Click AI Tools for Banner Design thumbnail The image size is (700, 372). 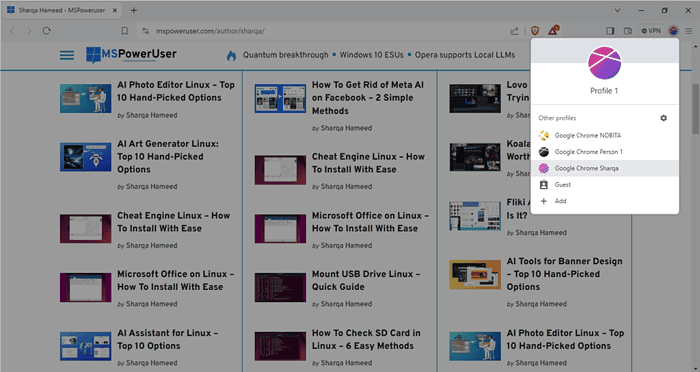pos(475,275)
